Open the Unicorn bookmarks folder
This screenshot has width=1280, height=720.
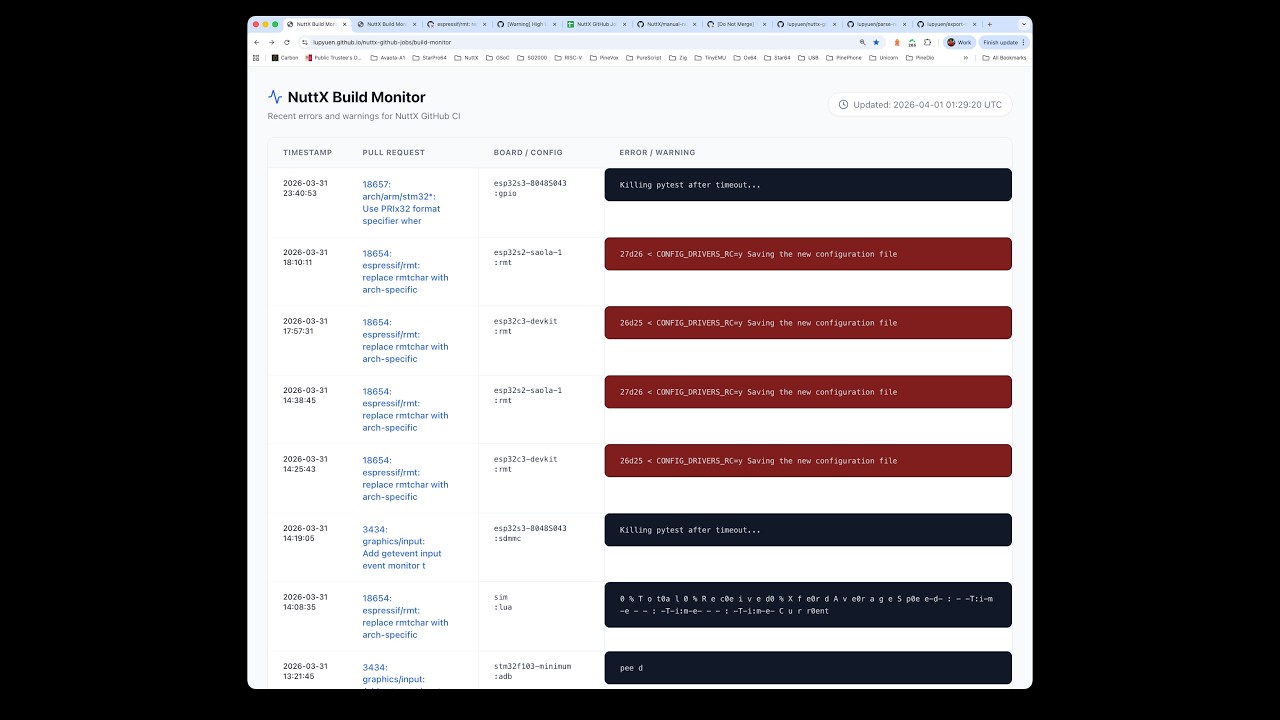coord(884,58)
